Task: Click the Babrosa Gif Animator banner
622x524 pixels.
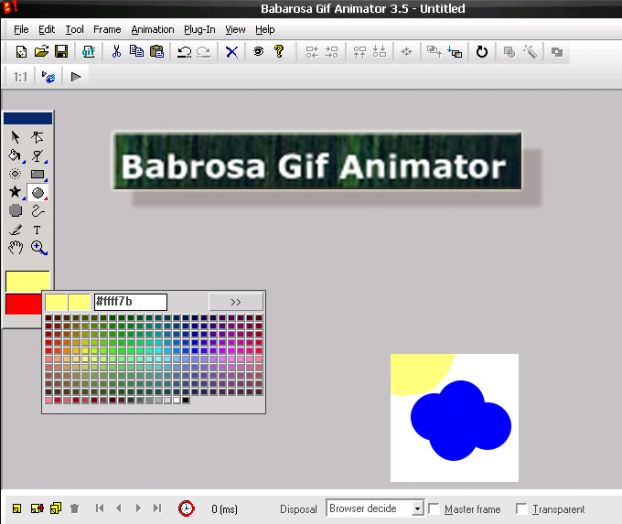Action: click(317, 161)
